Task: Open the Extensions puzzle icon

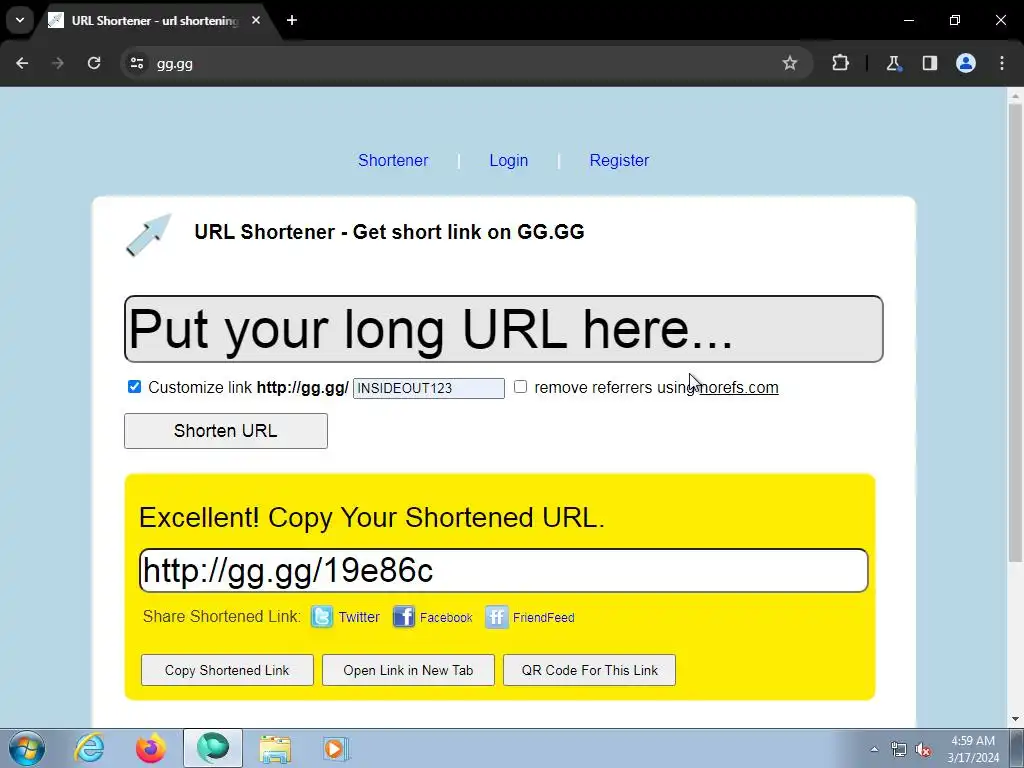Action: coord(840,63)
